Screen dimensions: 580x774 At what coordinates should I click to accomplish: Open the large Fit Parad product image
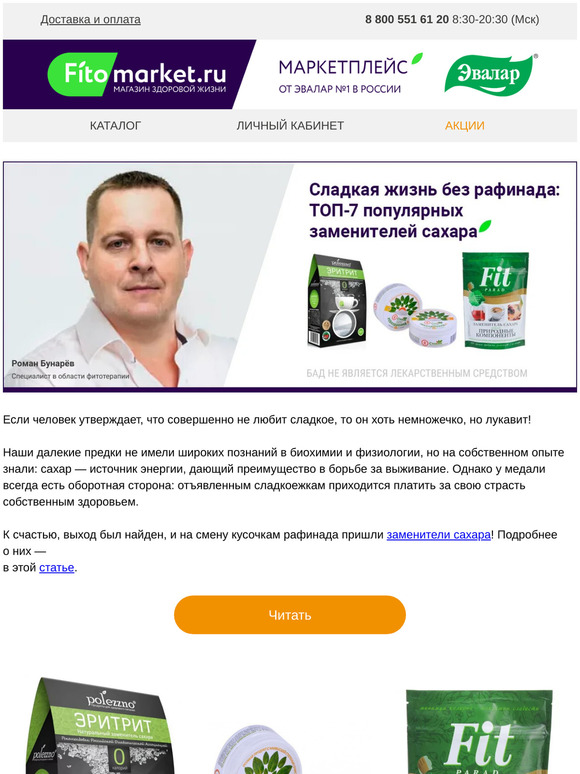(479, 732)
